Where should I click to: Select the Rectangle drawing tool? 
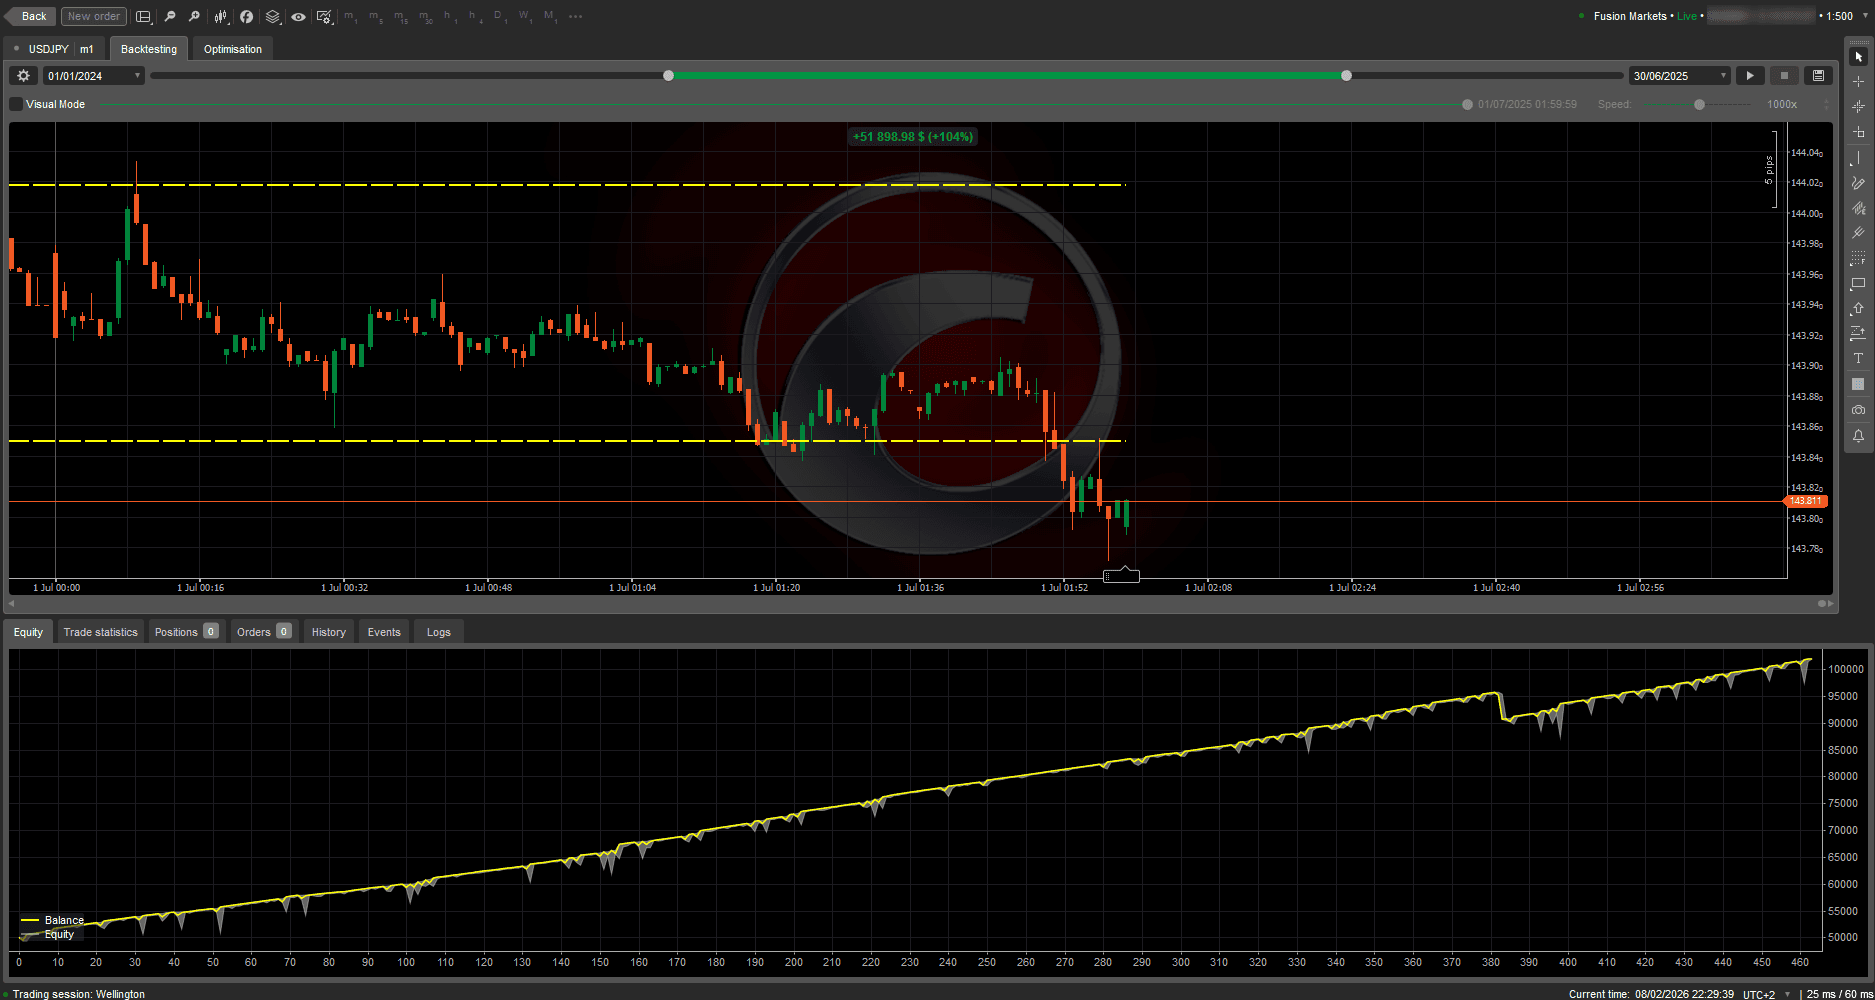[x=1858, y=282]
